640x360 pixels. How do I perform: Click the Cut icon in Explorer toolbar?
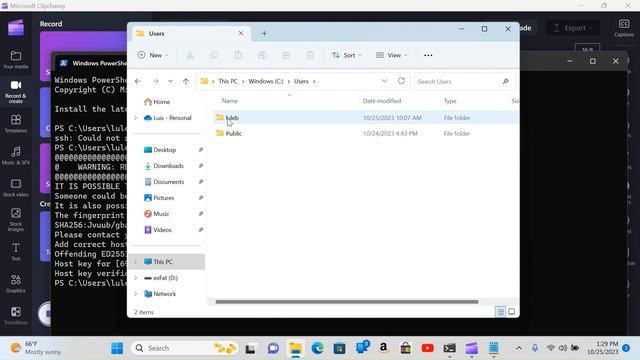pyautogui.click(x=190, y=55)
